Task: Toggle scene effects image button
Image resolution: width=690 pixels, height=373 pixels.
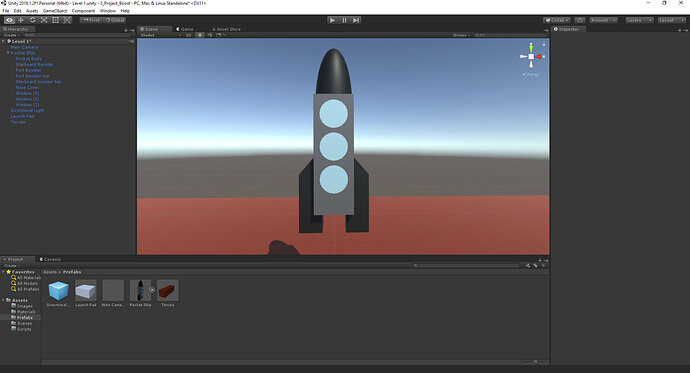Action: click(219, 35)
